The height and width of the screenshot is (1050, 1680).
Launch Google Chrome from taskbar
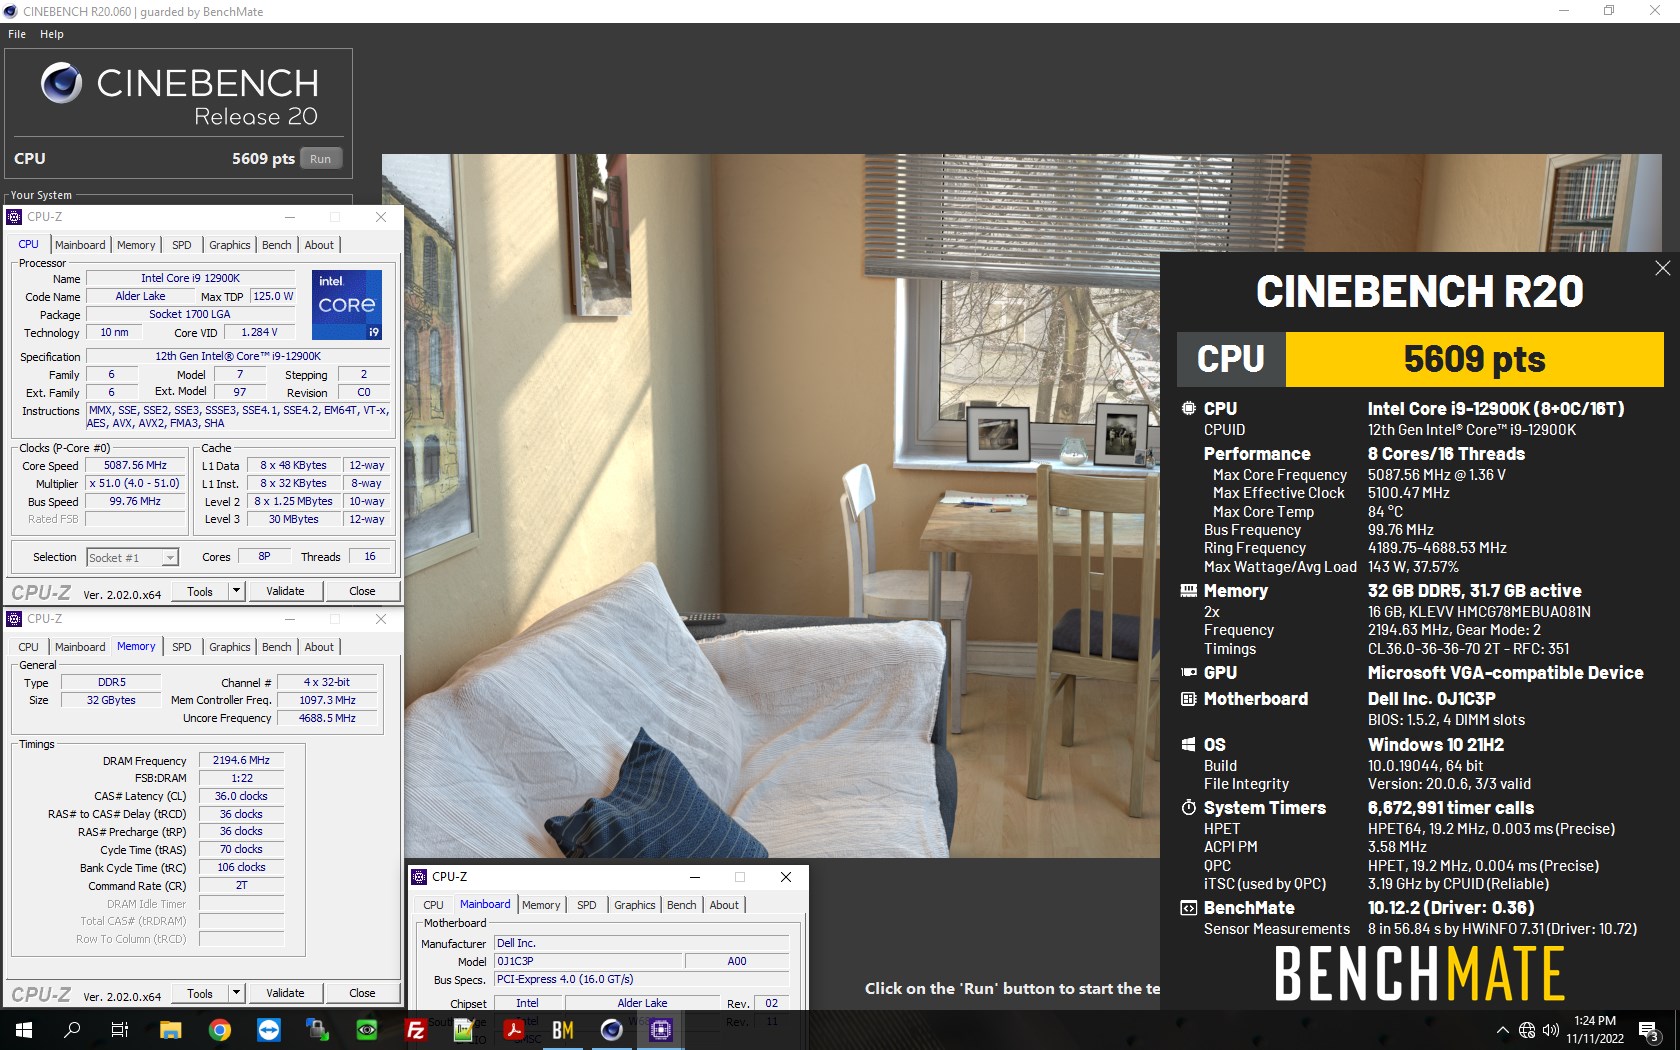(220, 1029)
